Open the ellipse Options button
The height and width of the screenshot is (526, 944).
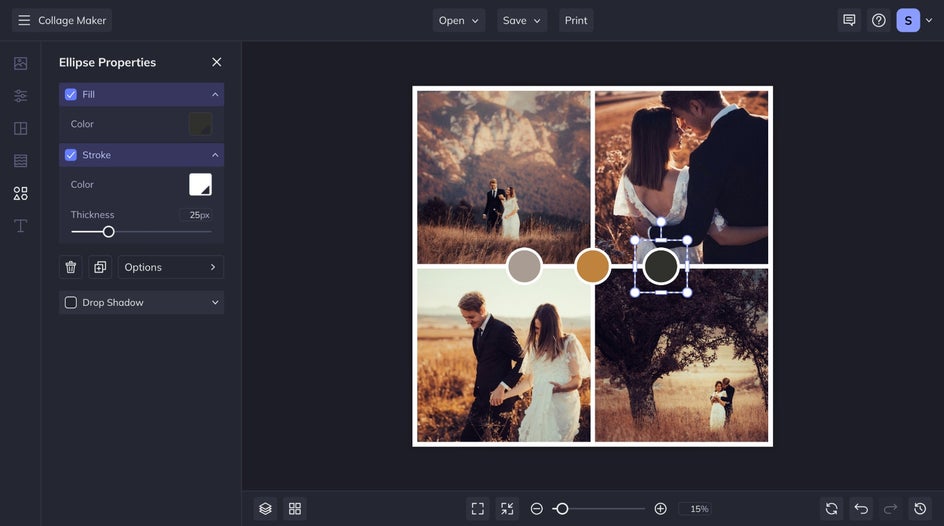pos(170,267)
